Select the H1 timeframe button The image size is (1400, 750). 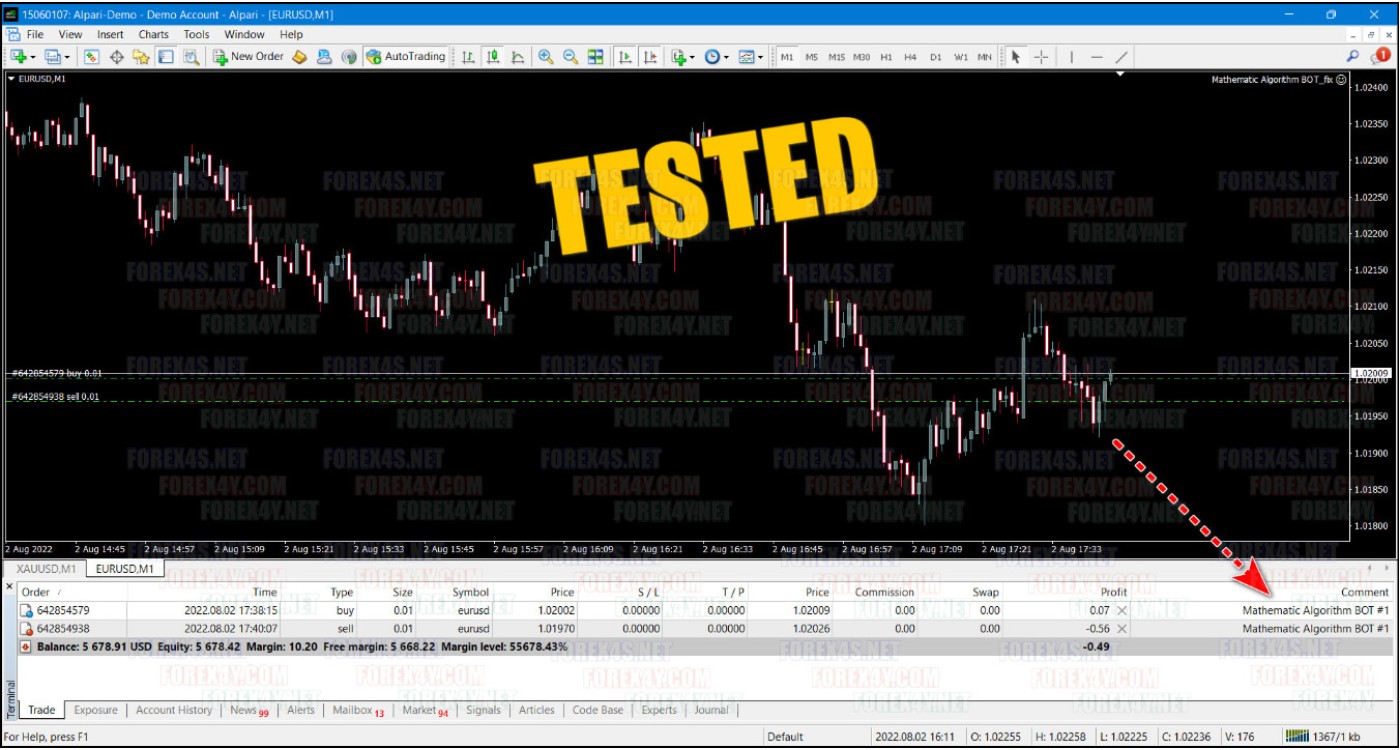click(x=886, y=57)
